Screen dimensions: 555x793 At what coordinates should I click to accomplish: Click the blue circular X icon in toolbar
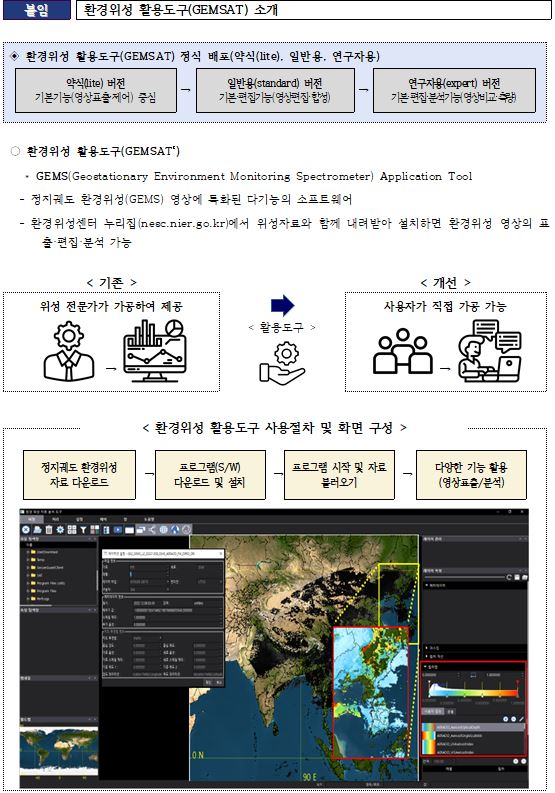point(26,530)
